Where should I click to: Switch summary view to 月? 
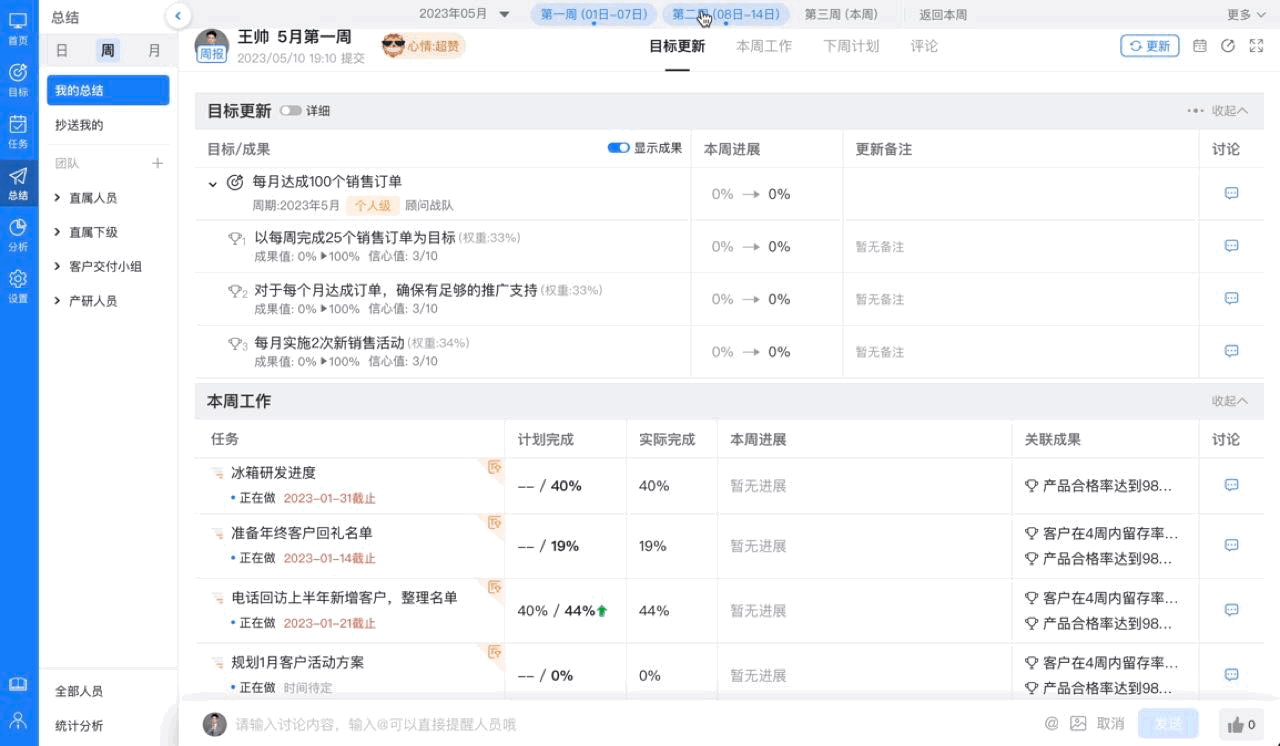(154, 51)
